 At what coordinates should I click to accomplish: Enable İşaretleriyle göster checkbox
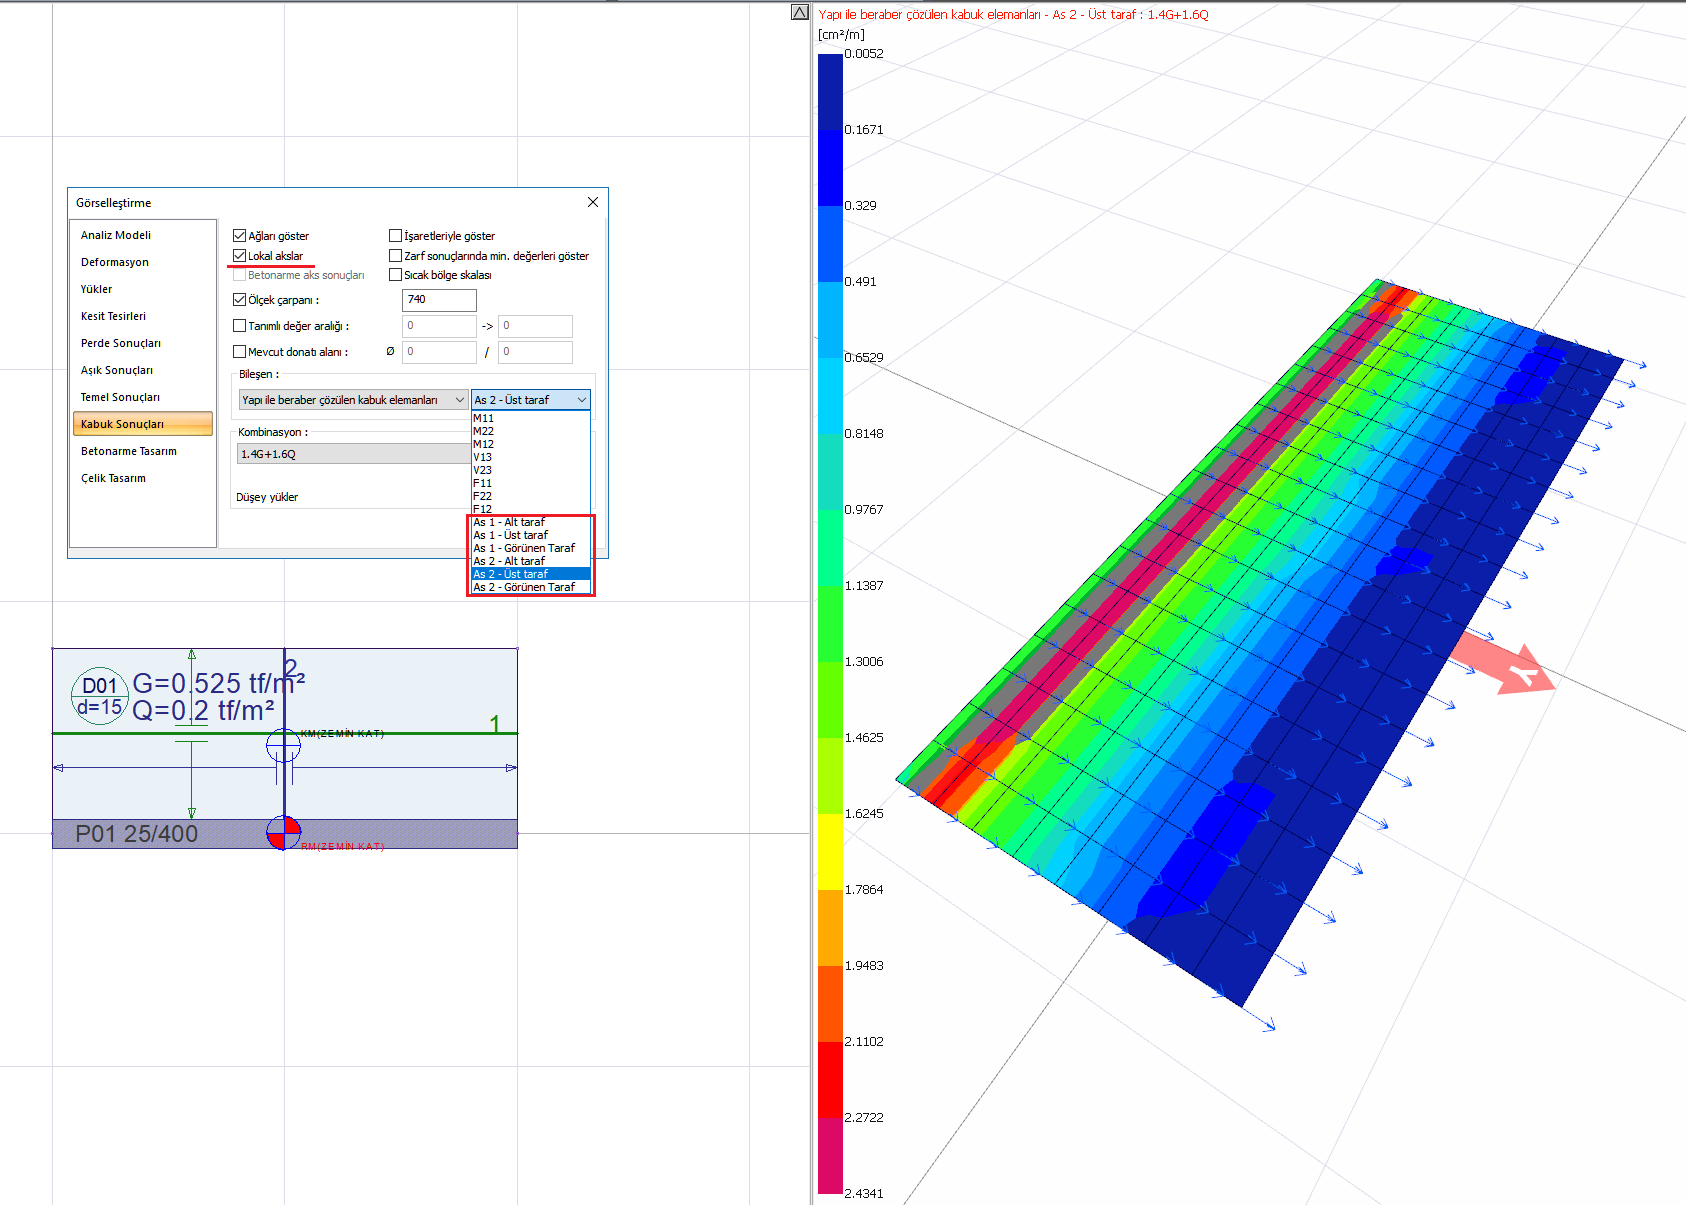click(x=396, y=236)
